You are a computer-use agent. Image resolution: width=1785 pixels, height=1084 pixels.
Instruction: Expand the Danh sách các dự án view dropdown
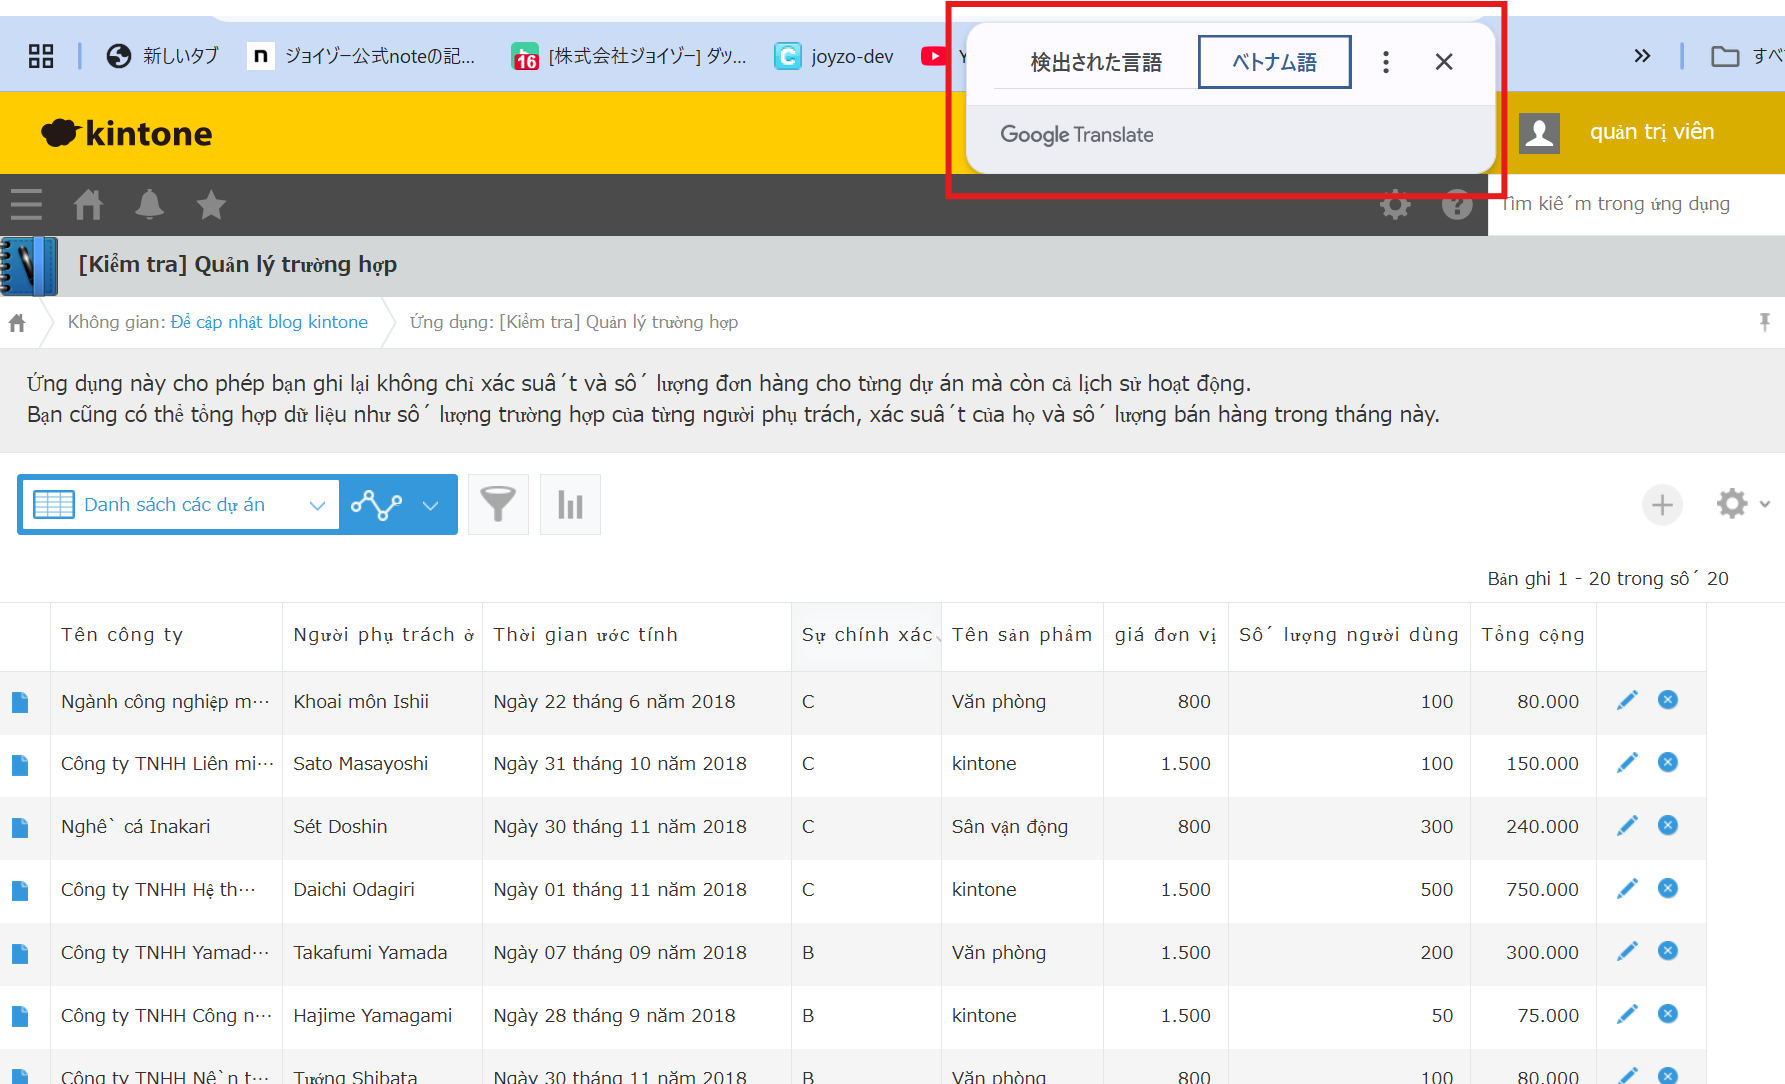click(317, 505)
